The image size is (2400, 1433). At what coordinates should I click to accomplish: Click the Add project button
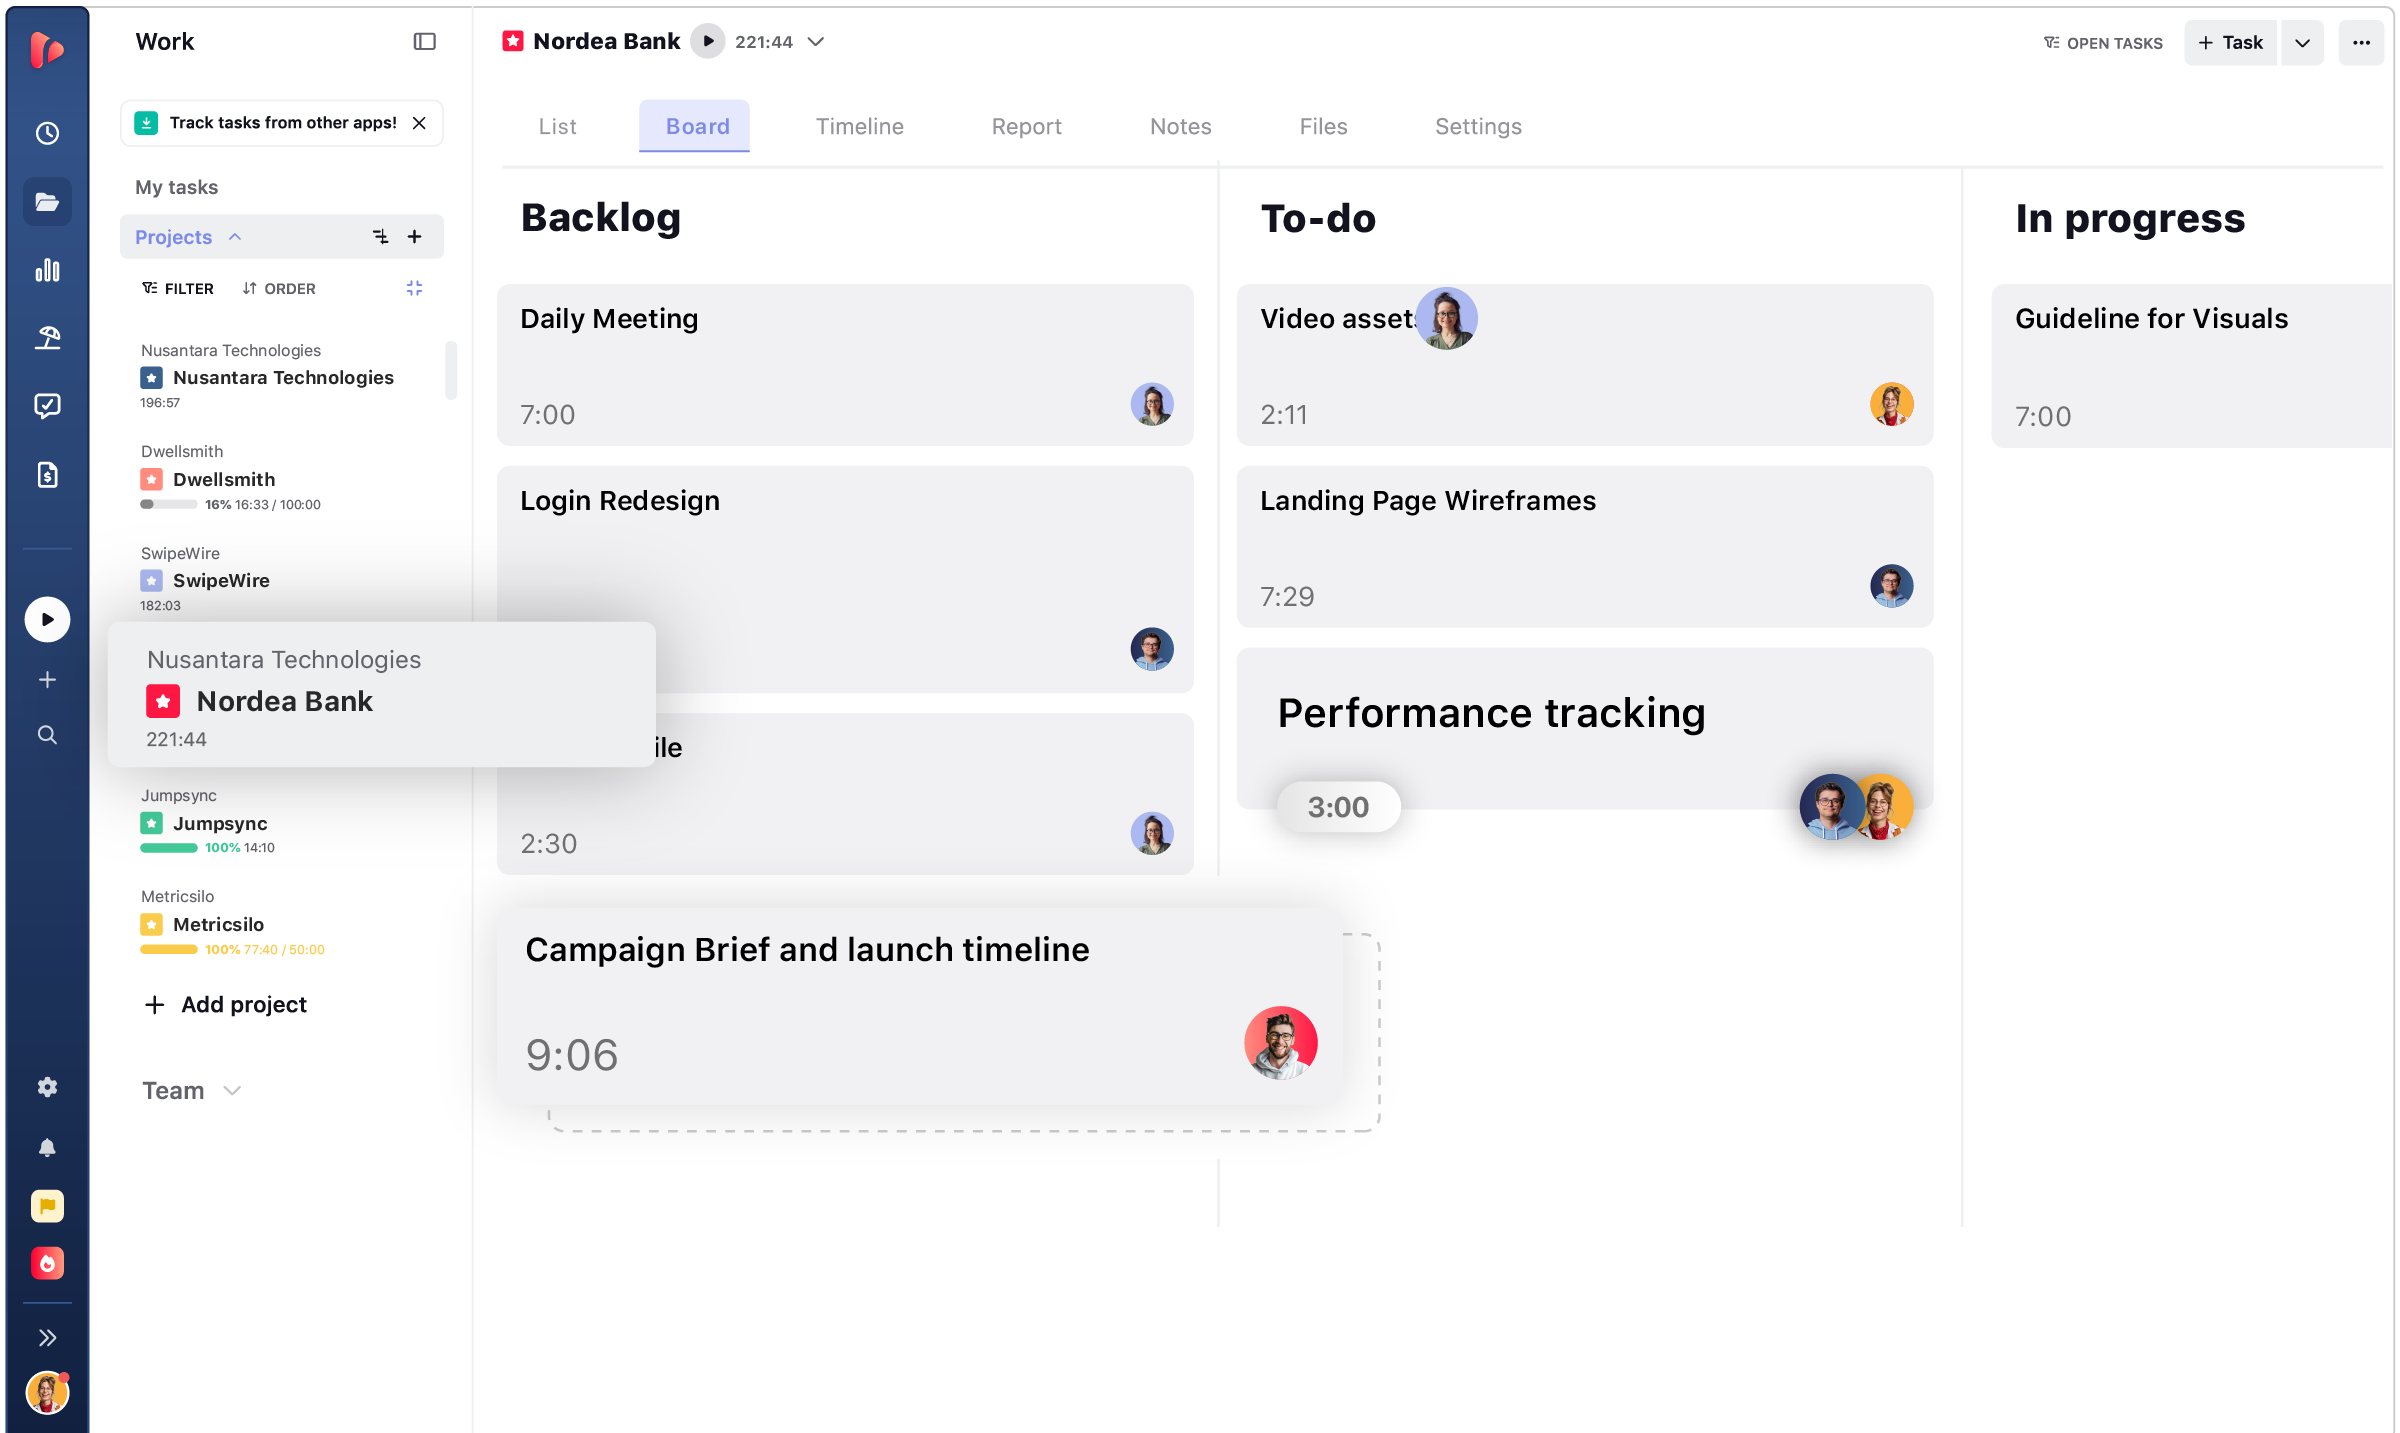(225, 1004)
